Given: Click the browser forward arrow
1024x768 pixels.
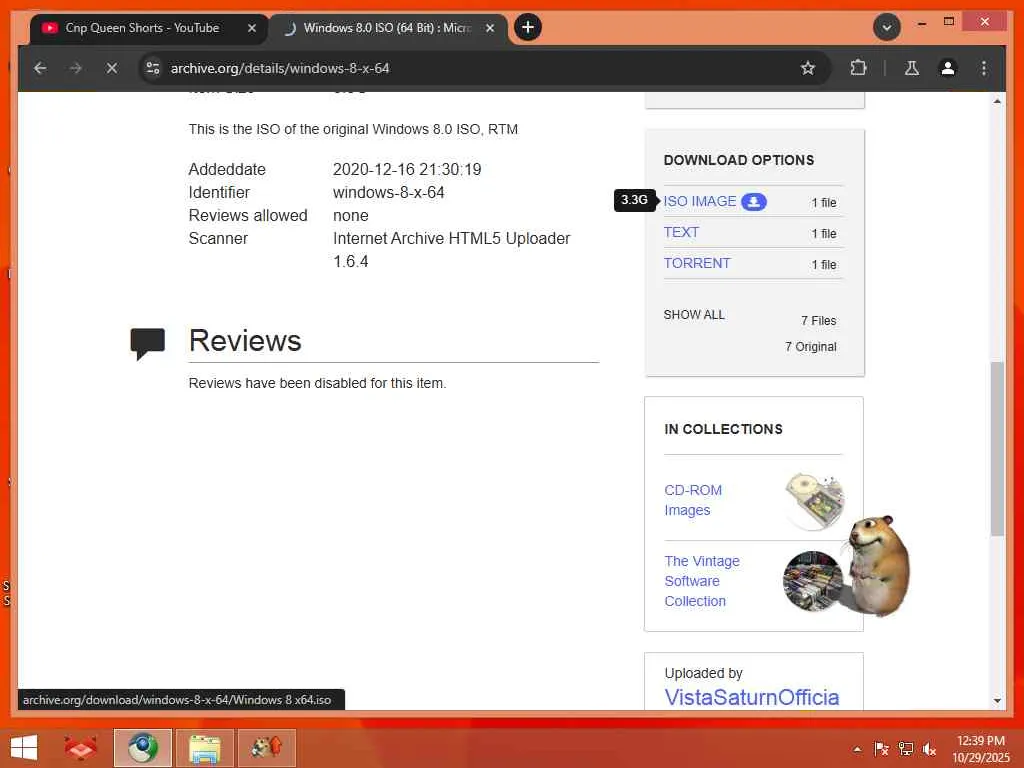Looking at the screenshot, I should pos(76,68).
